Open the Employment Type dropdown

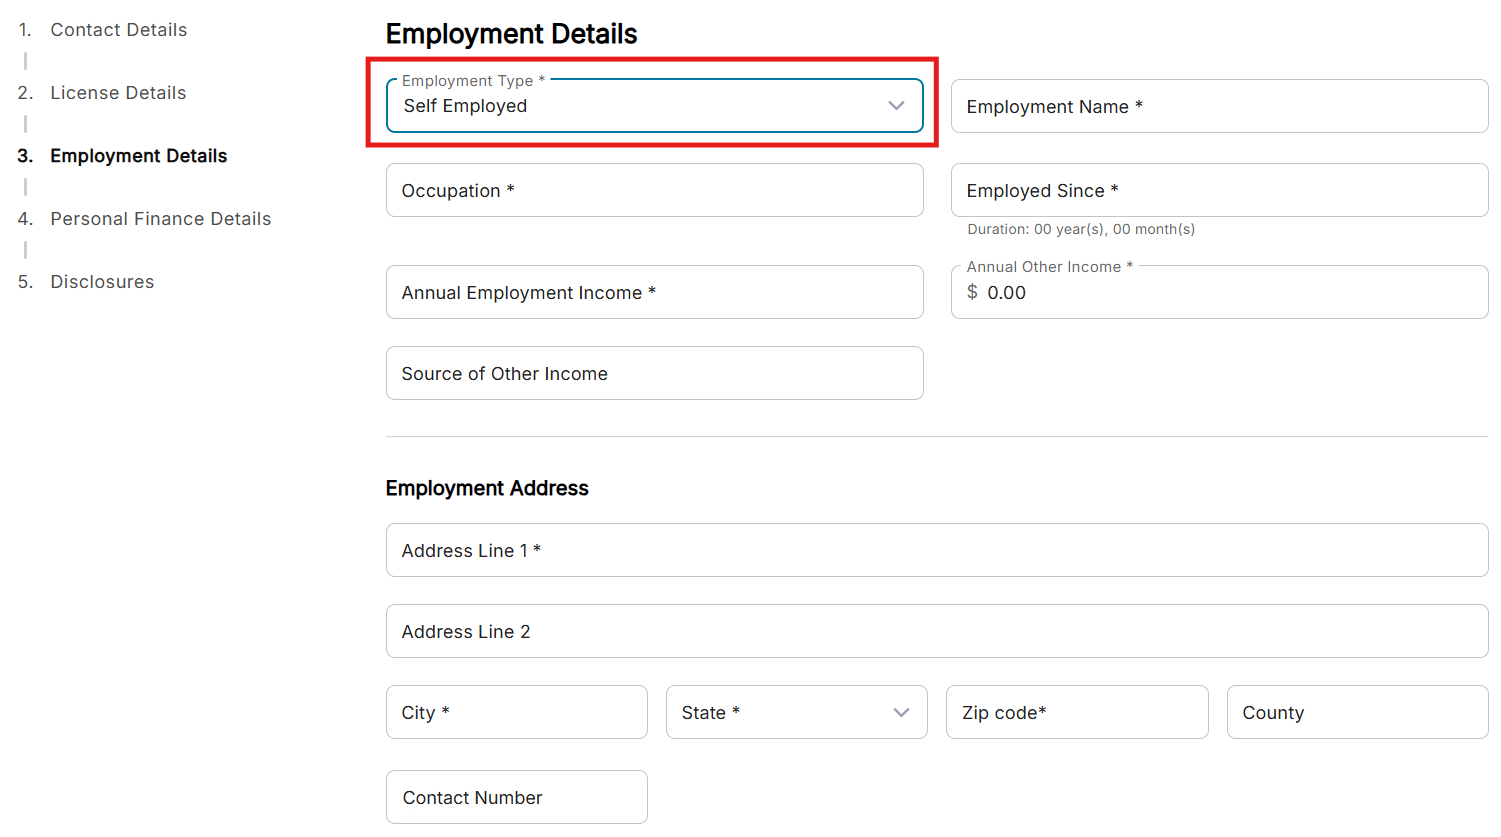(640, 106)
